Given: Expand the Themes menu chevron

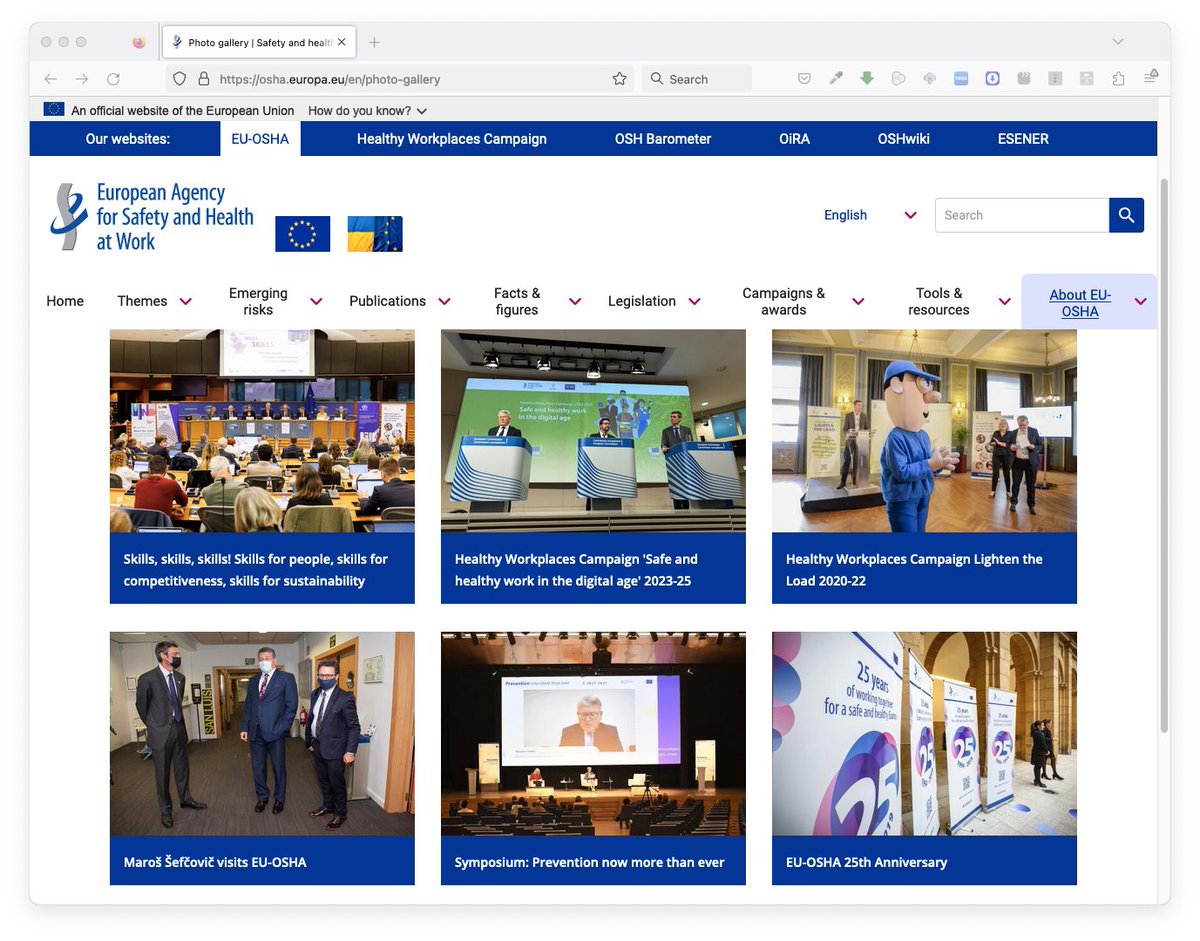Looking at the screenshot, I should click(186, 301).
